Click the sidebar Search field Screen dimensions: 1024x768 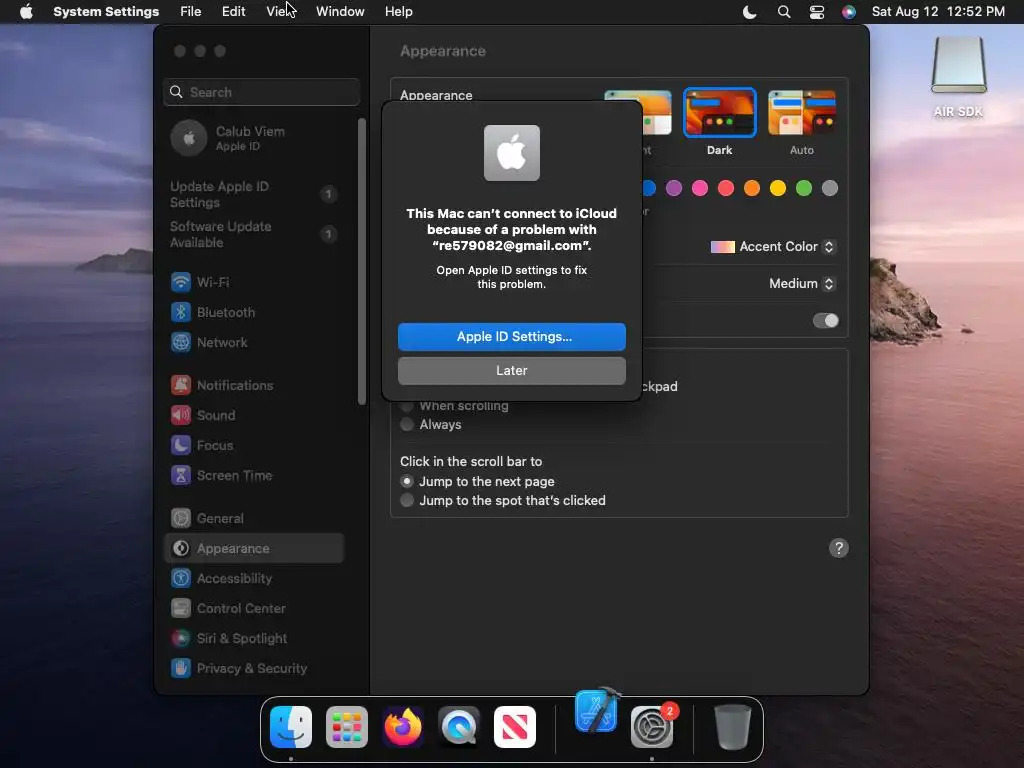pyautogui.click(x=261, y=92)
